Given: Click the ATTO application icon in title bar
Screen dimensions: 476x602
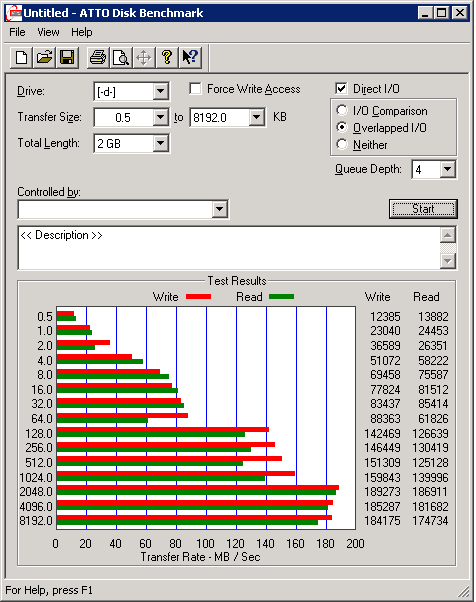Looking at the screenshot, I should pyautogui.click(x=14, y=13).
